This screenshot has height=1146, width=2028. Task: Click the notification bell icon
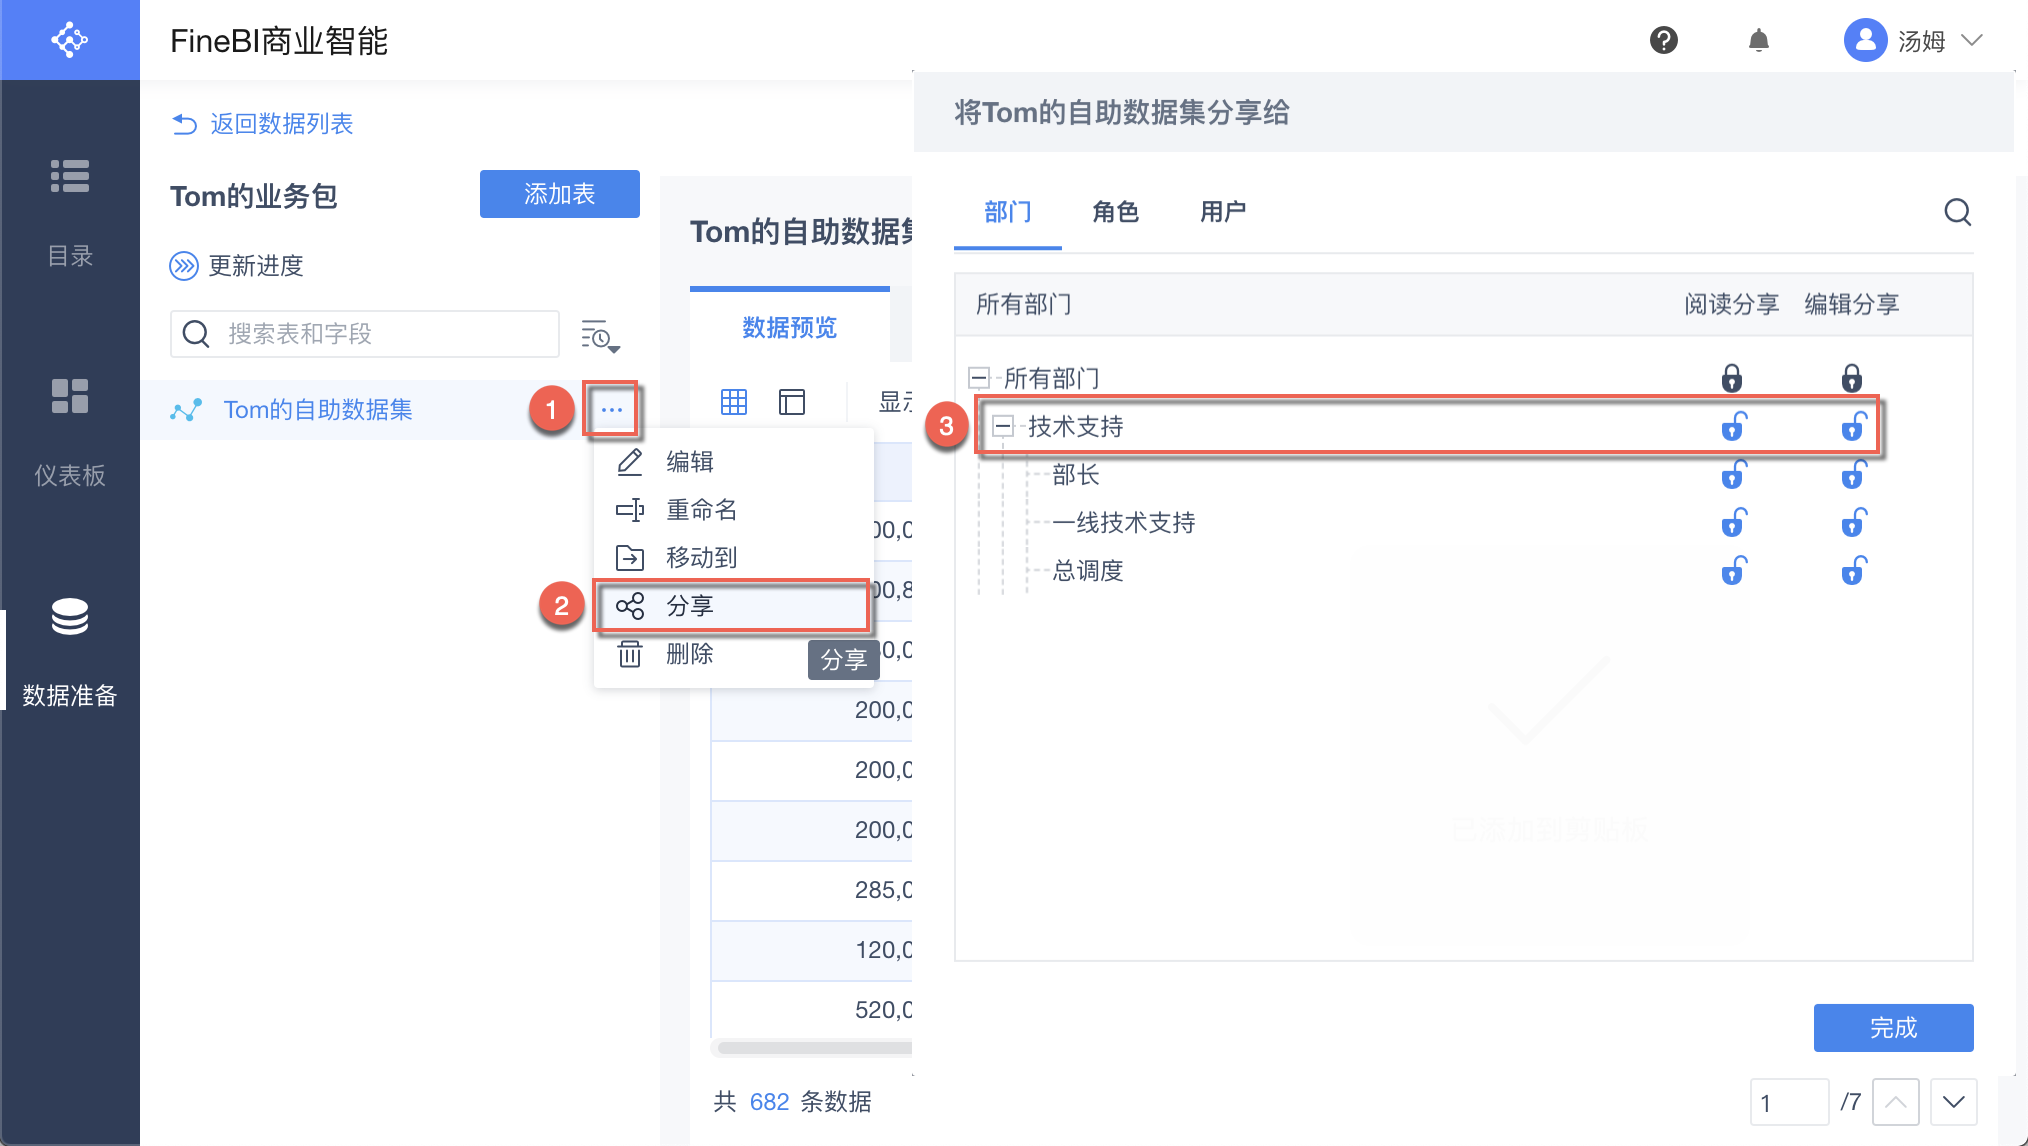click(x=1758, y=40)
